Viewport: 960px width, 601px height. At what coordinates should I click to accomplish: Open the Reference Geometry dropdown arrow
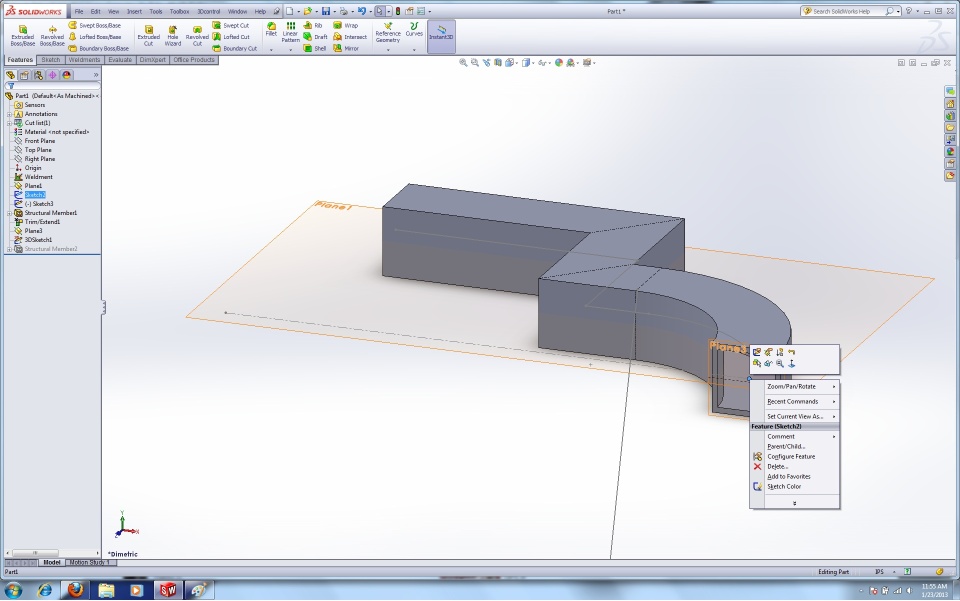tap(388, 50)
